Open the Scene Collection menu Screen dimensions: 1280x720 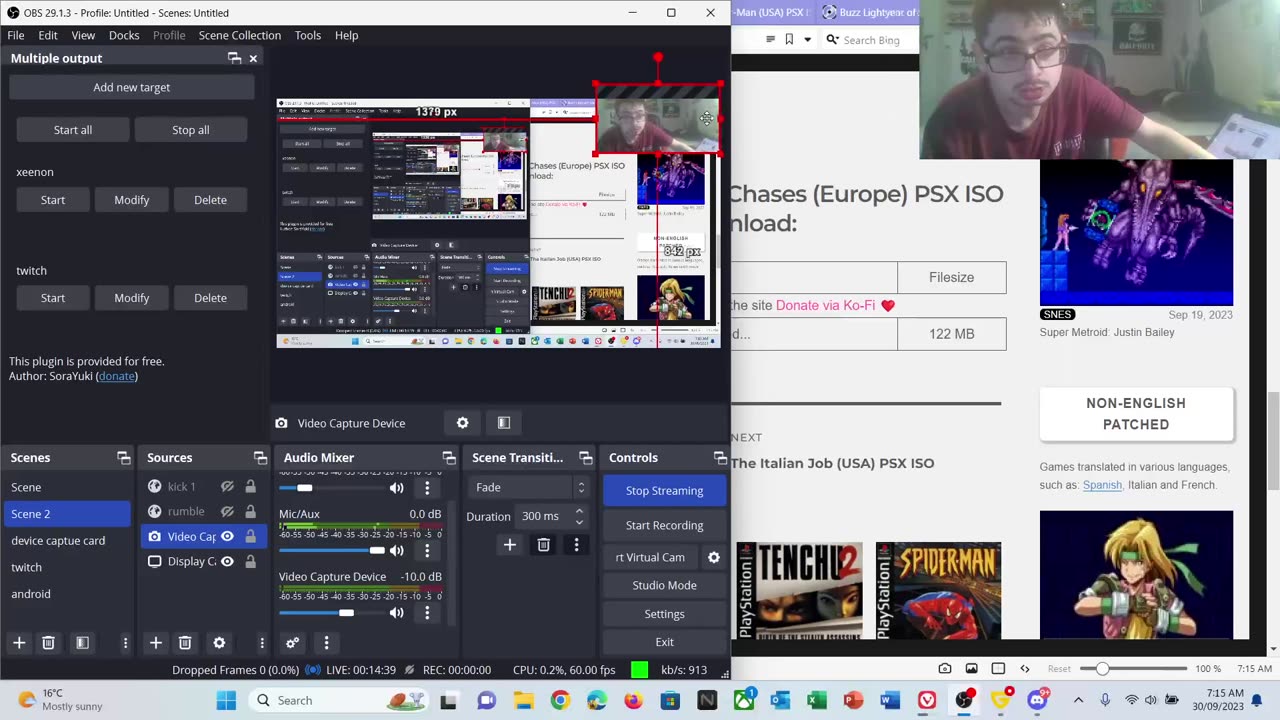pos(240,35)
